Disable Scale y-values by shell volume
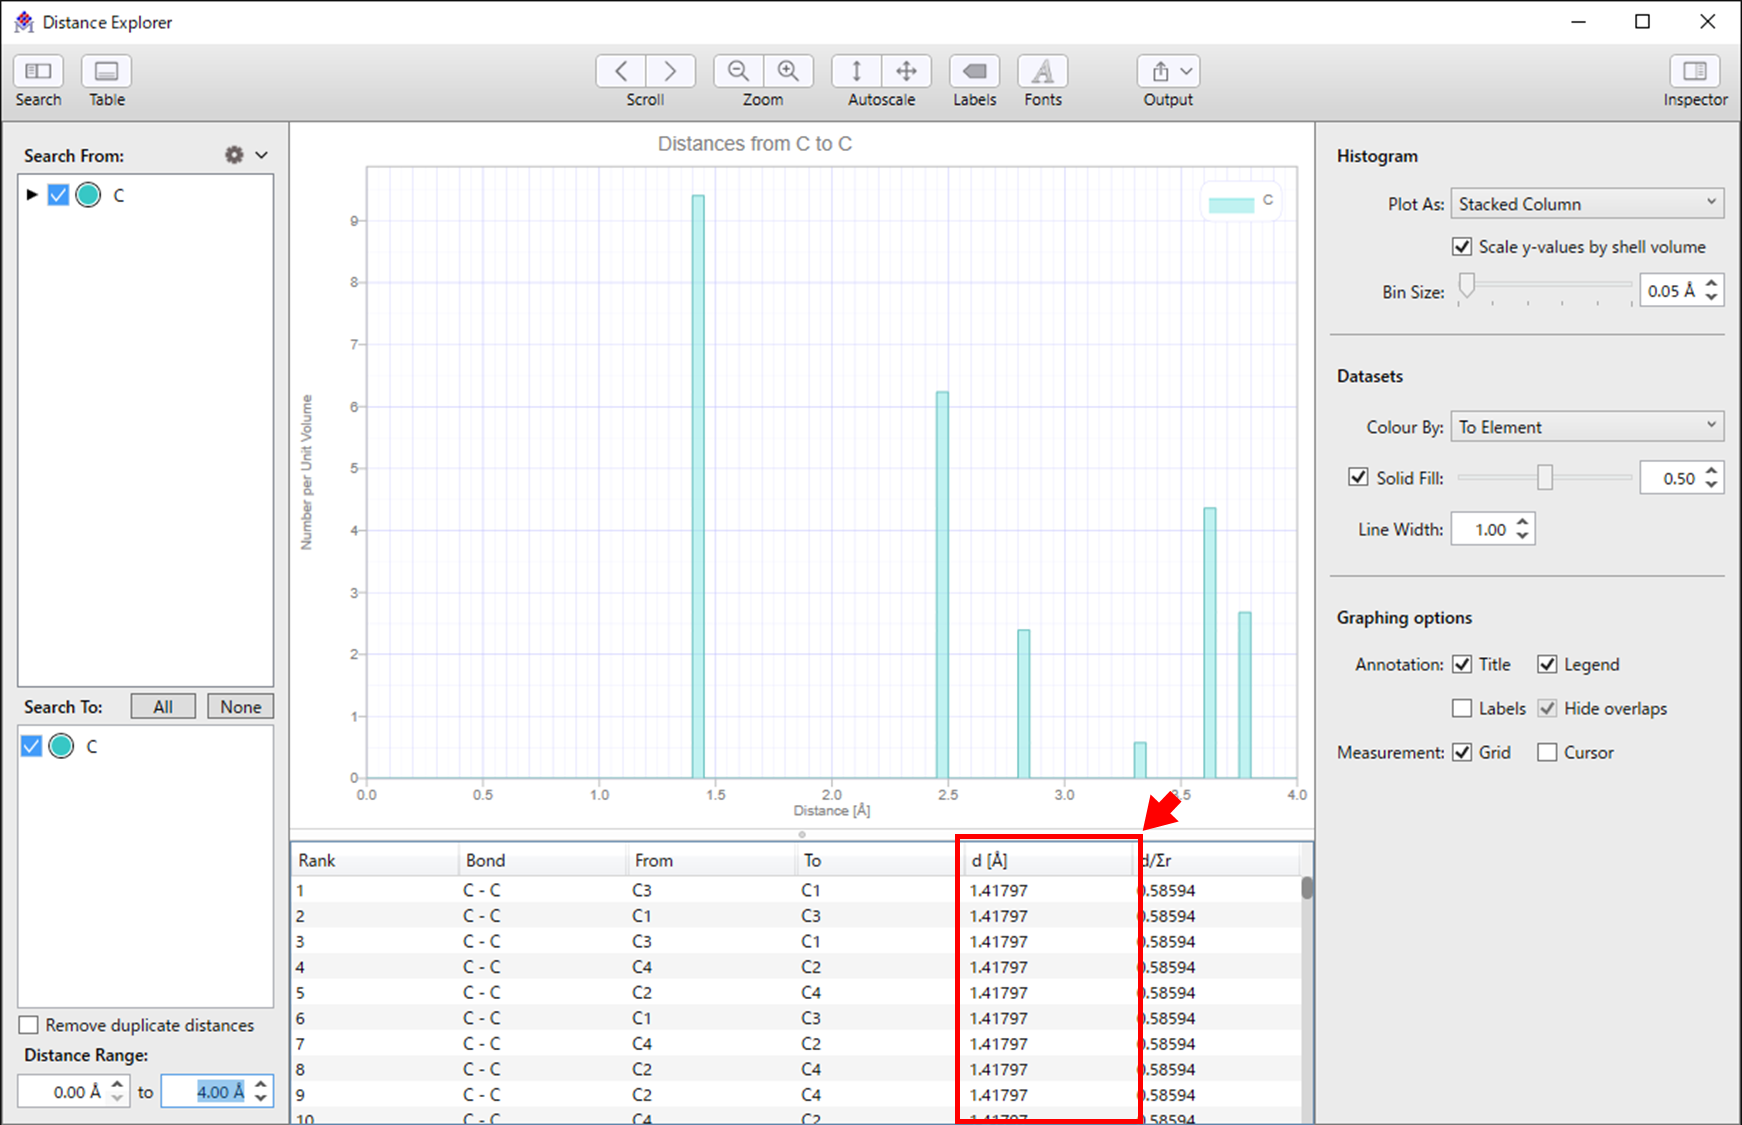The height and width of the screenshot is (1125, 1742). [x=1462, y=247]
